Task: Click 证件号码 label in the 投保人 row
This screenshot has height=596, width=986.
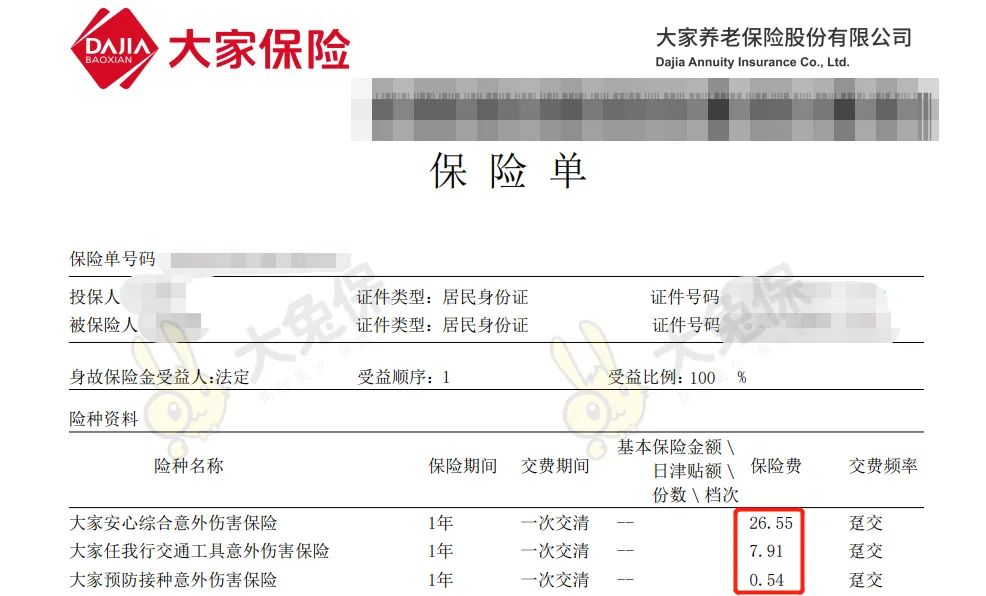Action: coord(685,297)
